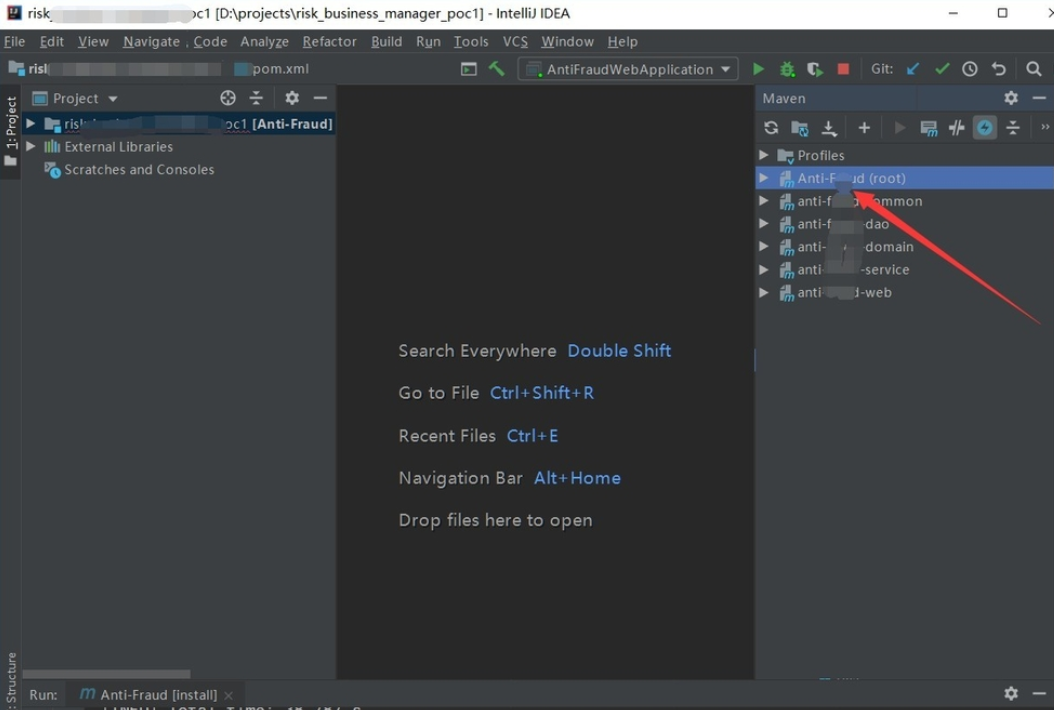Viewport: 1054px width, 710px height.
Task: Click Execute Maven Goal icon
Action: pyautogui.click(x=929, y=128)
